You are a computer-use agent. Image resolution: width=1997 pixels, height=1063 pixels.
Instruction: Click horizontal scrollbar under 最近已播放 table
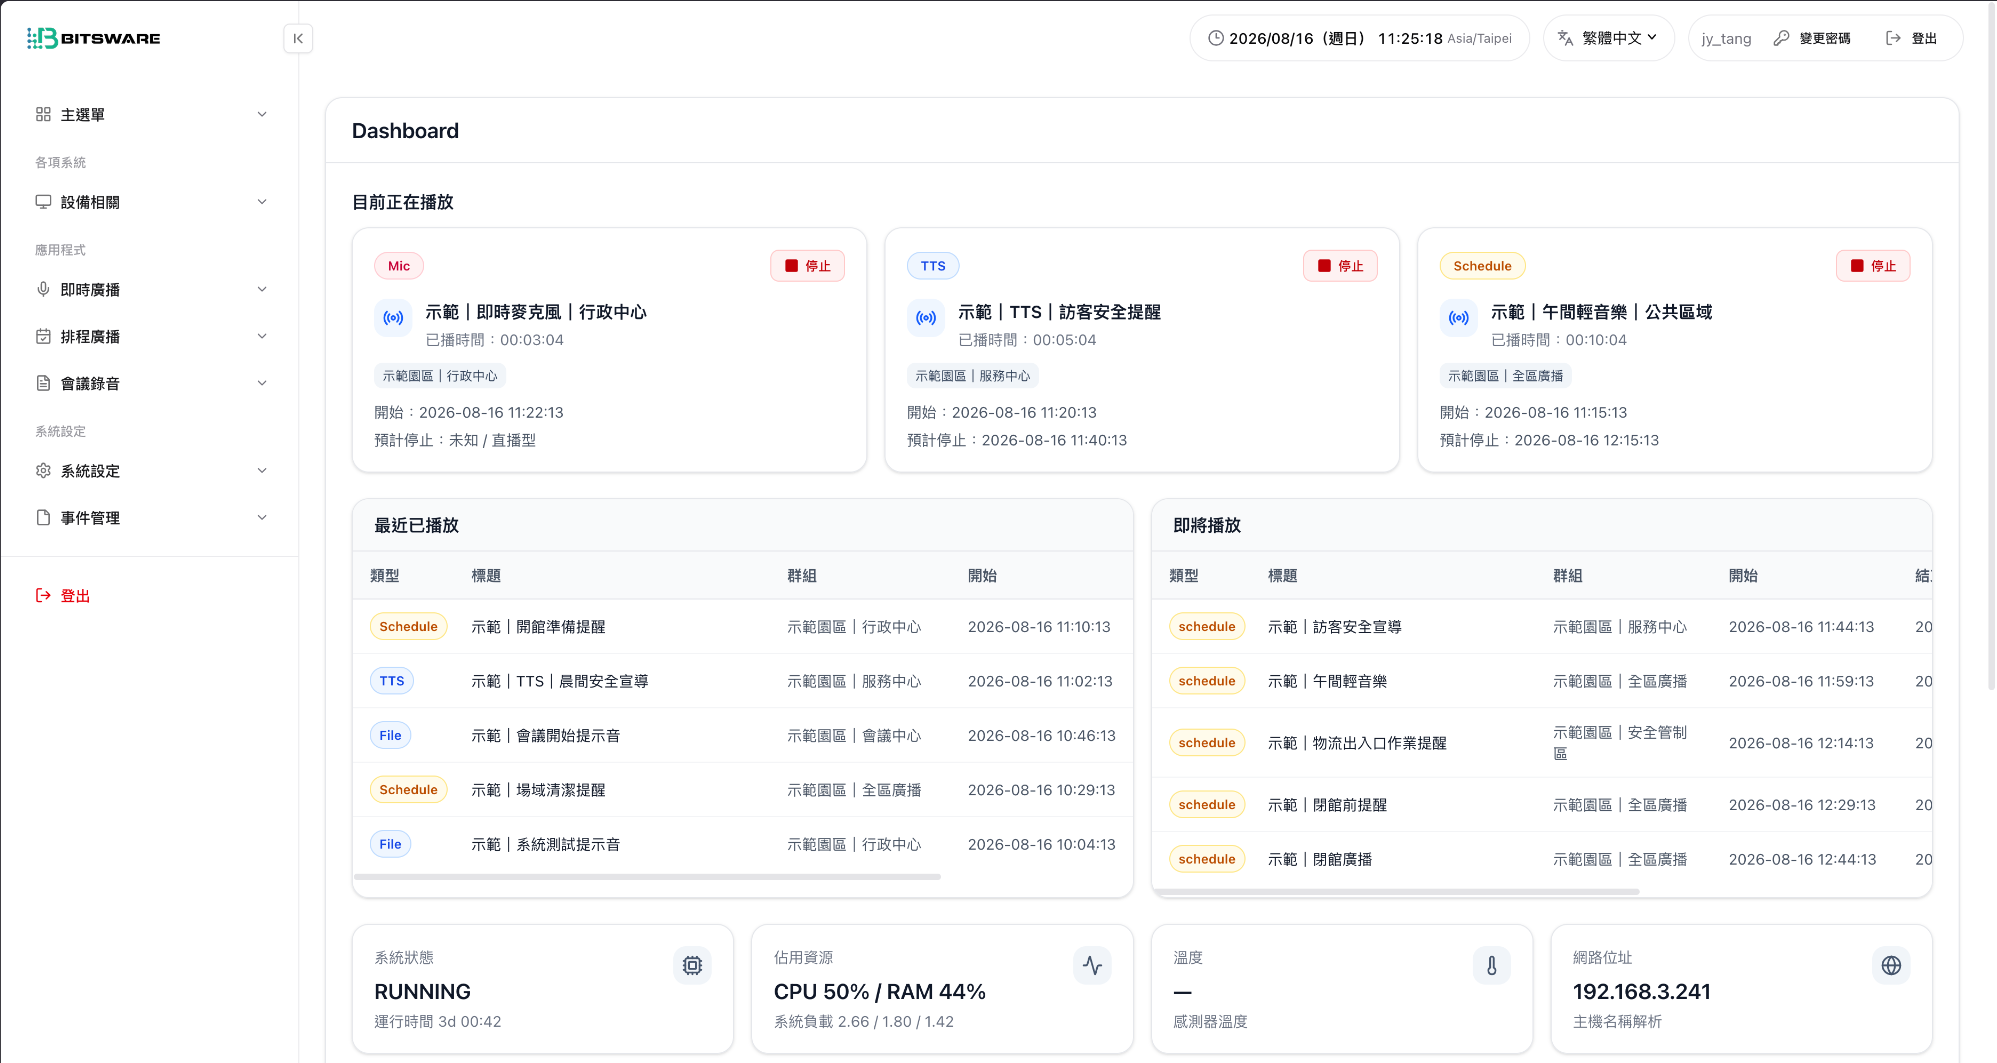[x=647, y=877]
